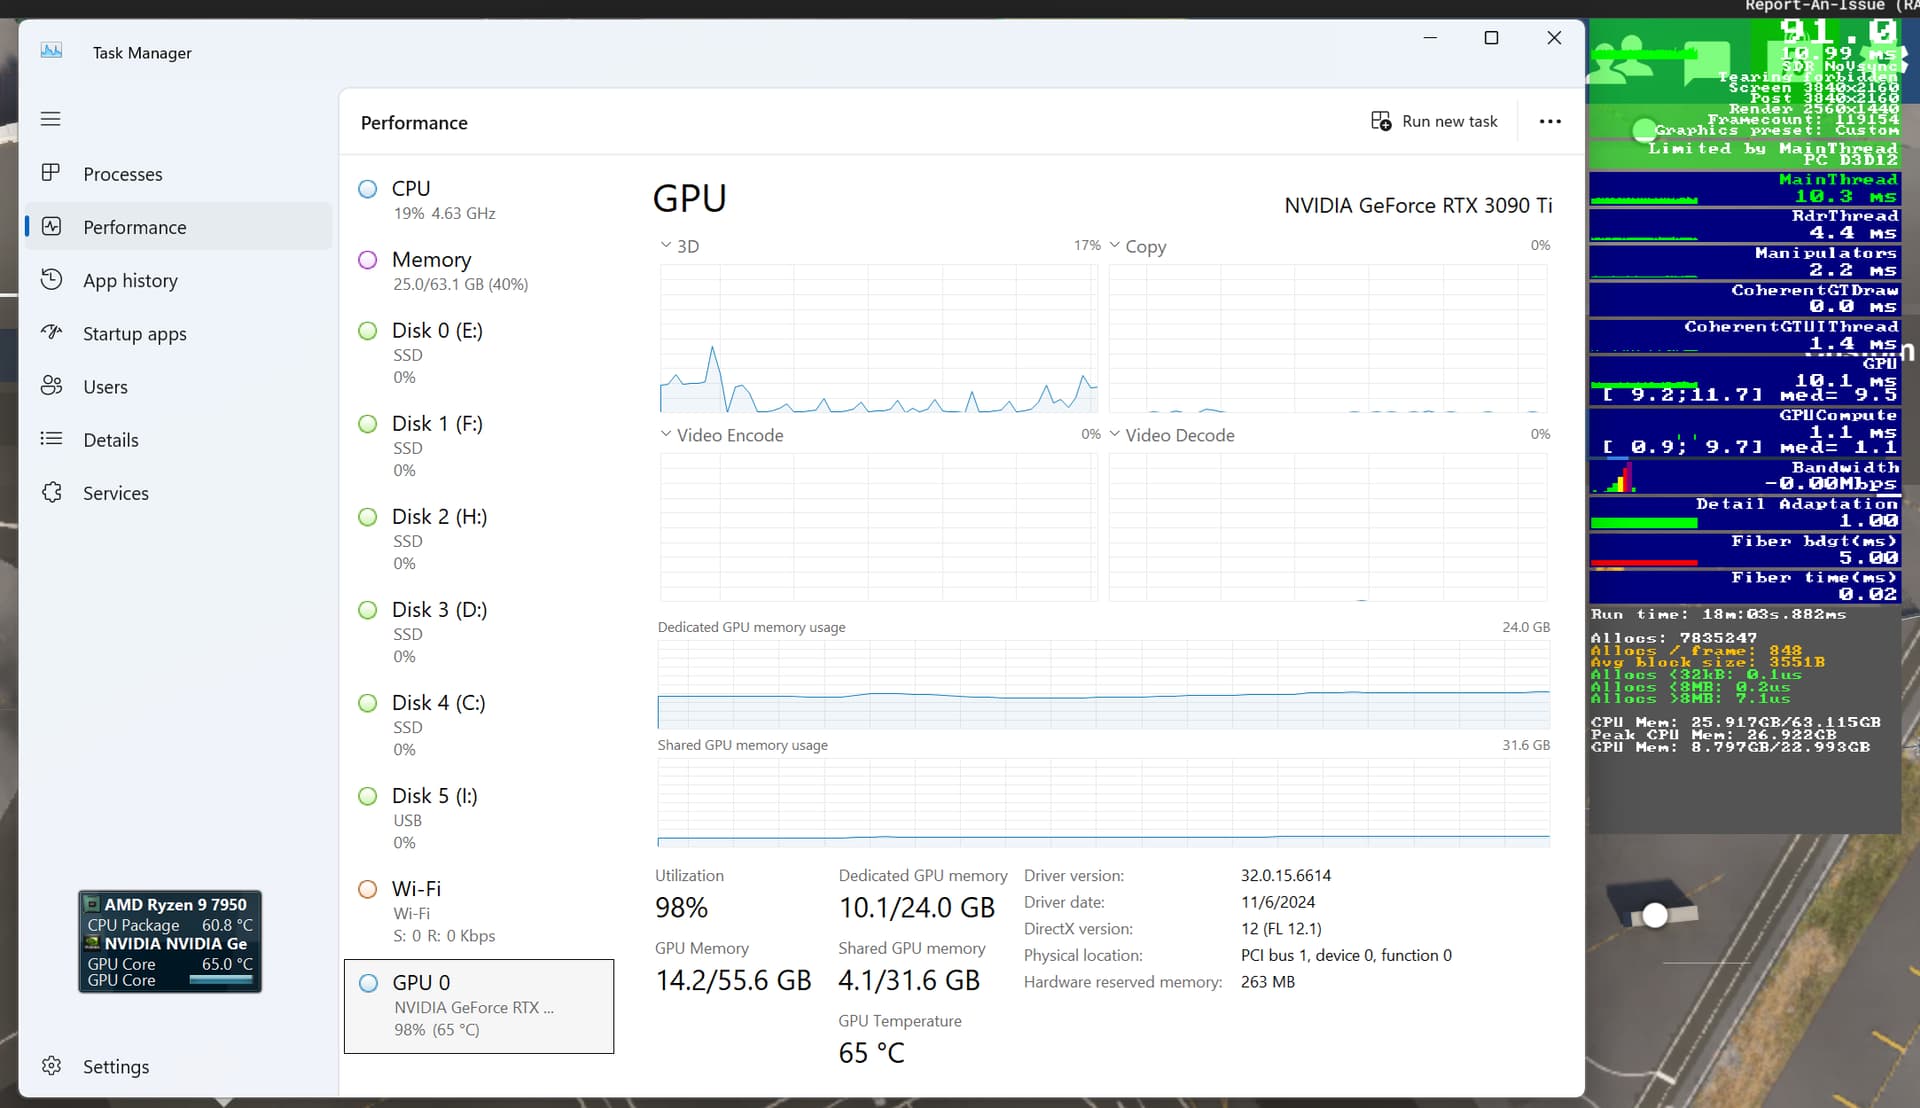1920x1108 pixels.
Task: Click the hamburger navigation menu icon
Action: click(51, 119)
